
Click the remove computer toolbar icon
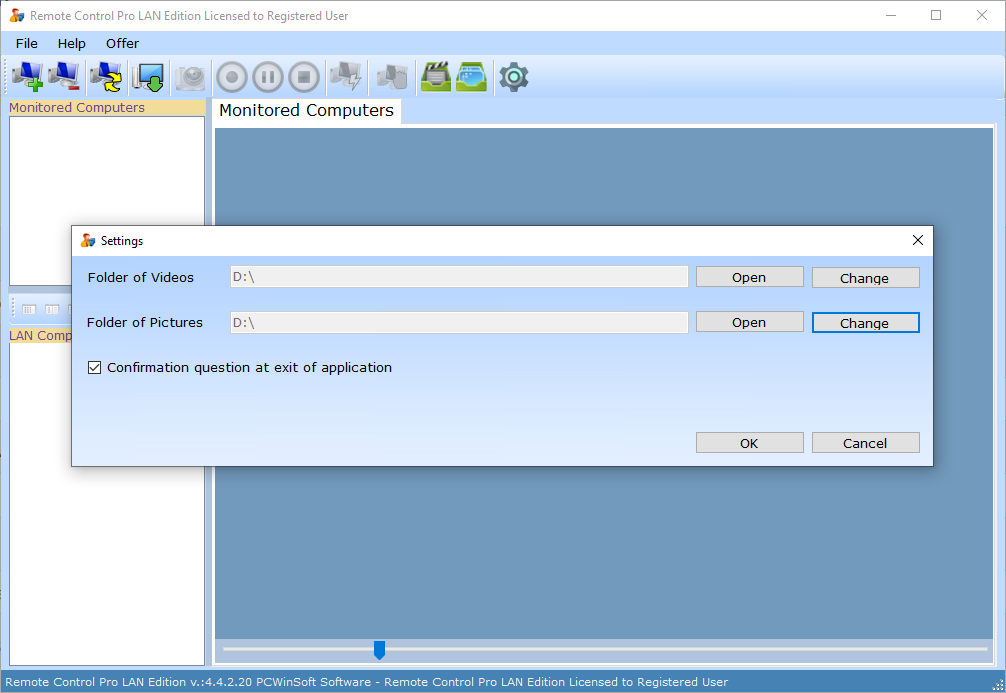(64, 77)
